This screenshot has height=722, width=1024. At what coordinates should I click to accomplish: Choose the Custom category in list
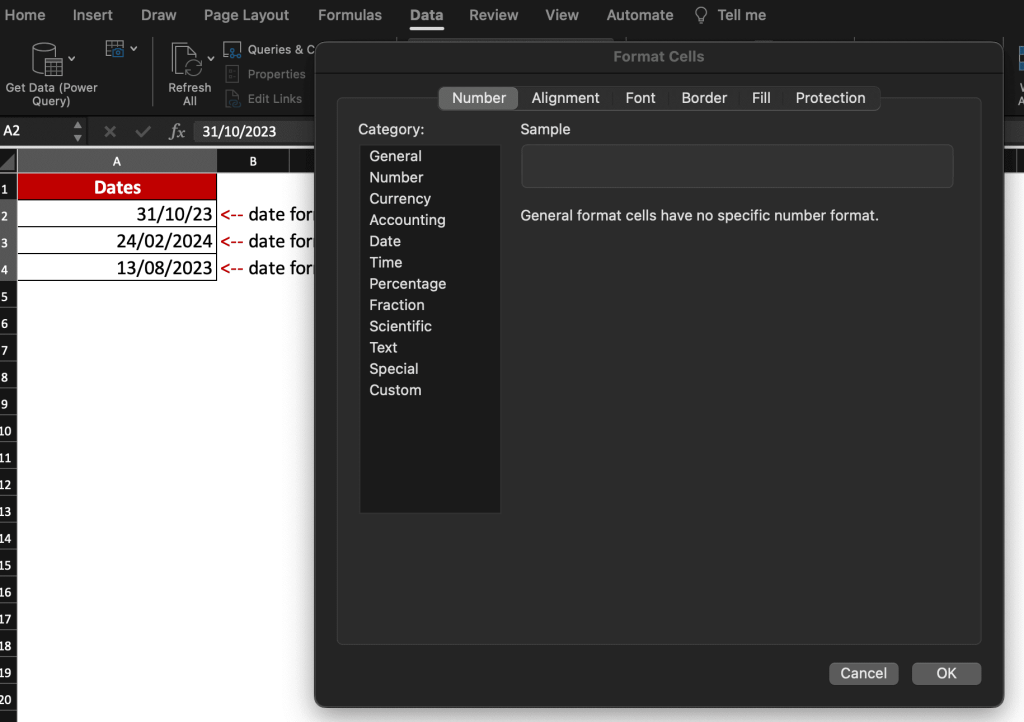pyautogui.click(x=395, y=390)
